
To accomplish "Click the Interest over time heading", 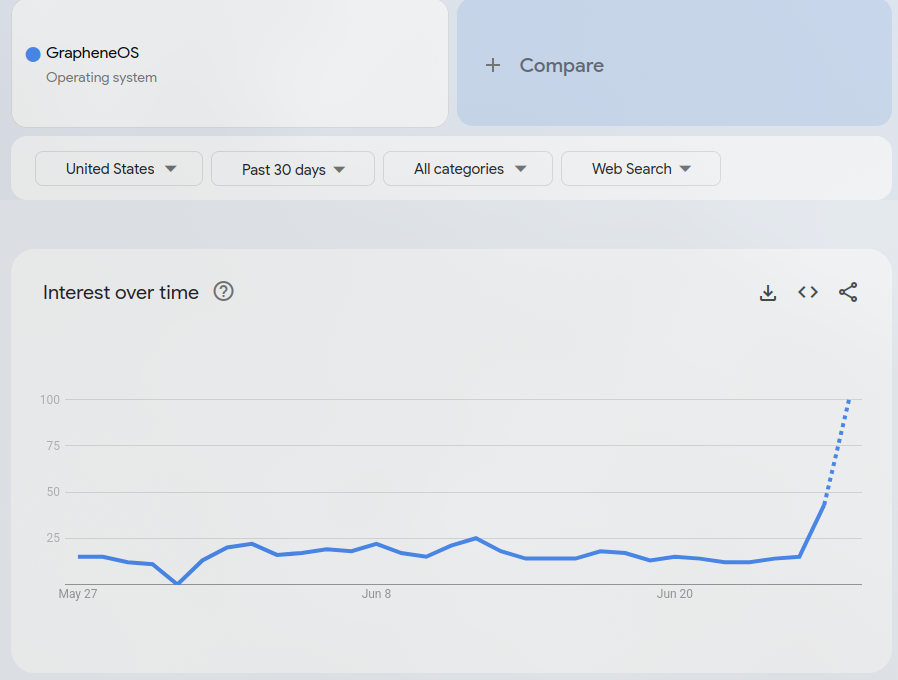I will click(121, 292).
